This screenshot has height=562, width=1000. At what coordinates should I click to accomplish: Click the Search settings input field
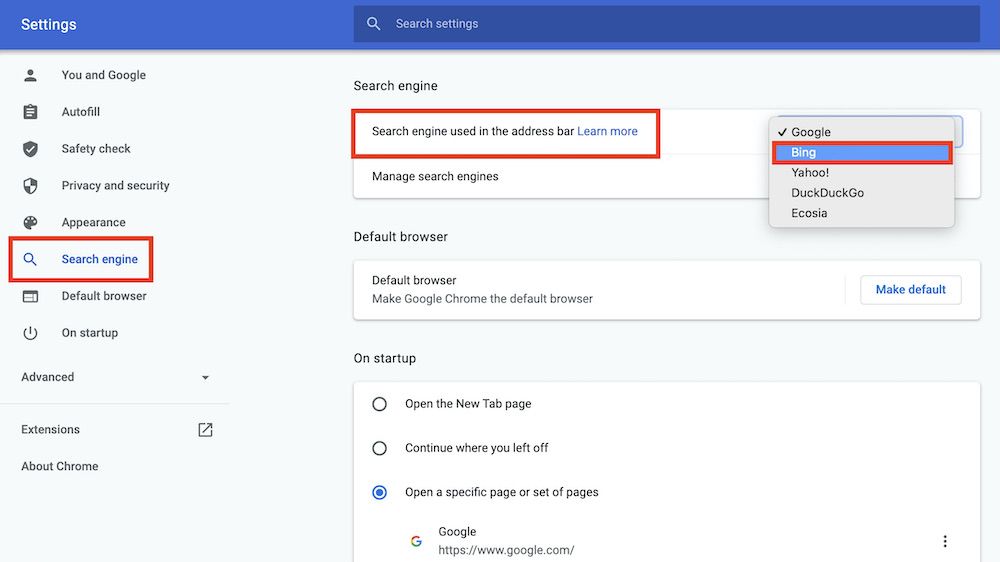coord(680,24)
